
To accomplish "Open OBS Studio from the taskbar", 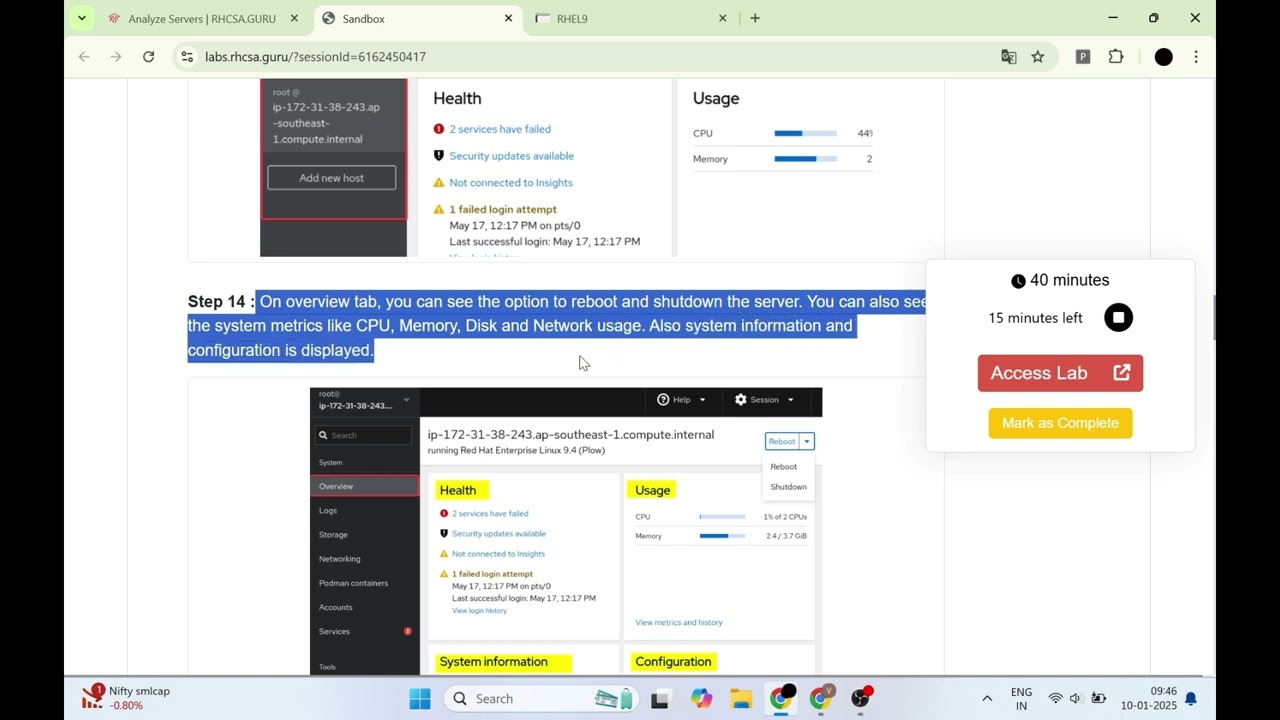I will pyautogui.click(x=861, y=699).
